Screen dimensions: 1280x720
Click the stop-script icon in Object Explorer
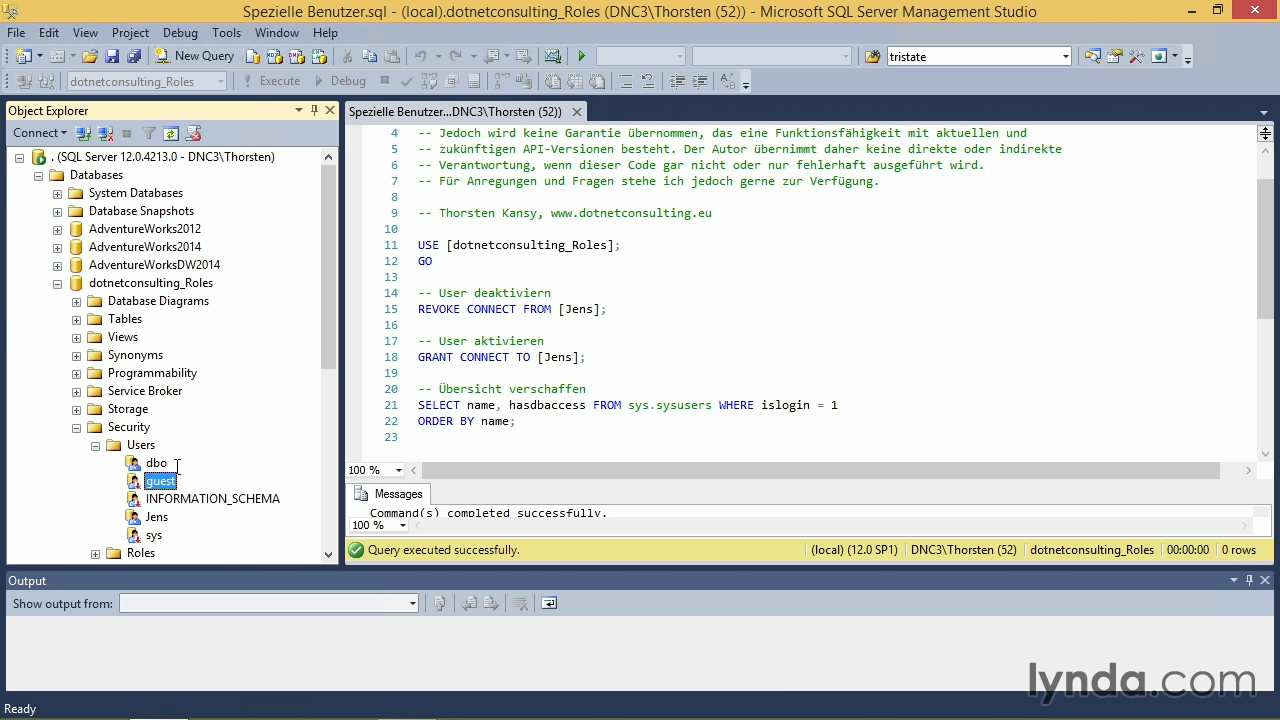point(194,133)
